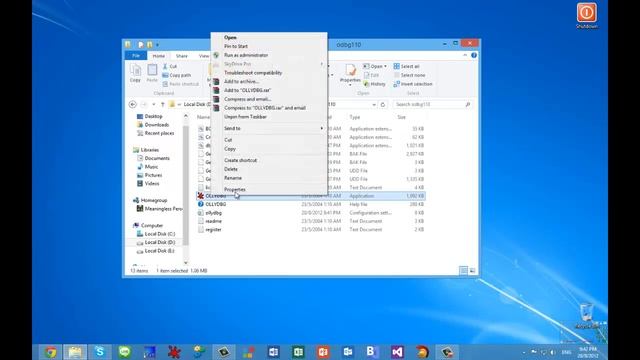Open the green LINE app on the taskbar

(125, 352)
